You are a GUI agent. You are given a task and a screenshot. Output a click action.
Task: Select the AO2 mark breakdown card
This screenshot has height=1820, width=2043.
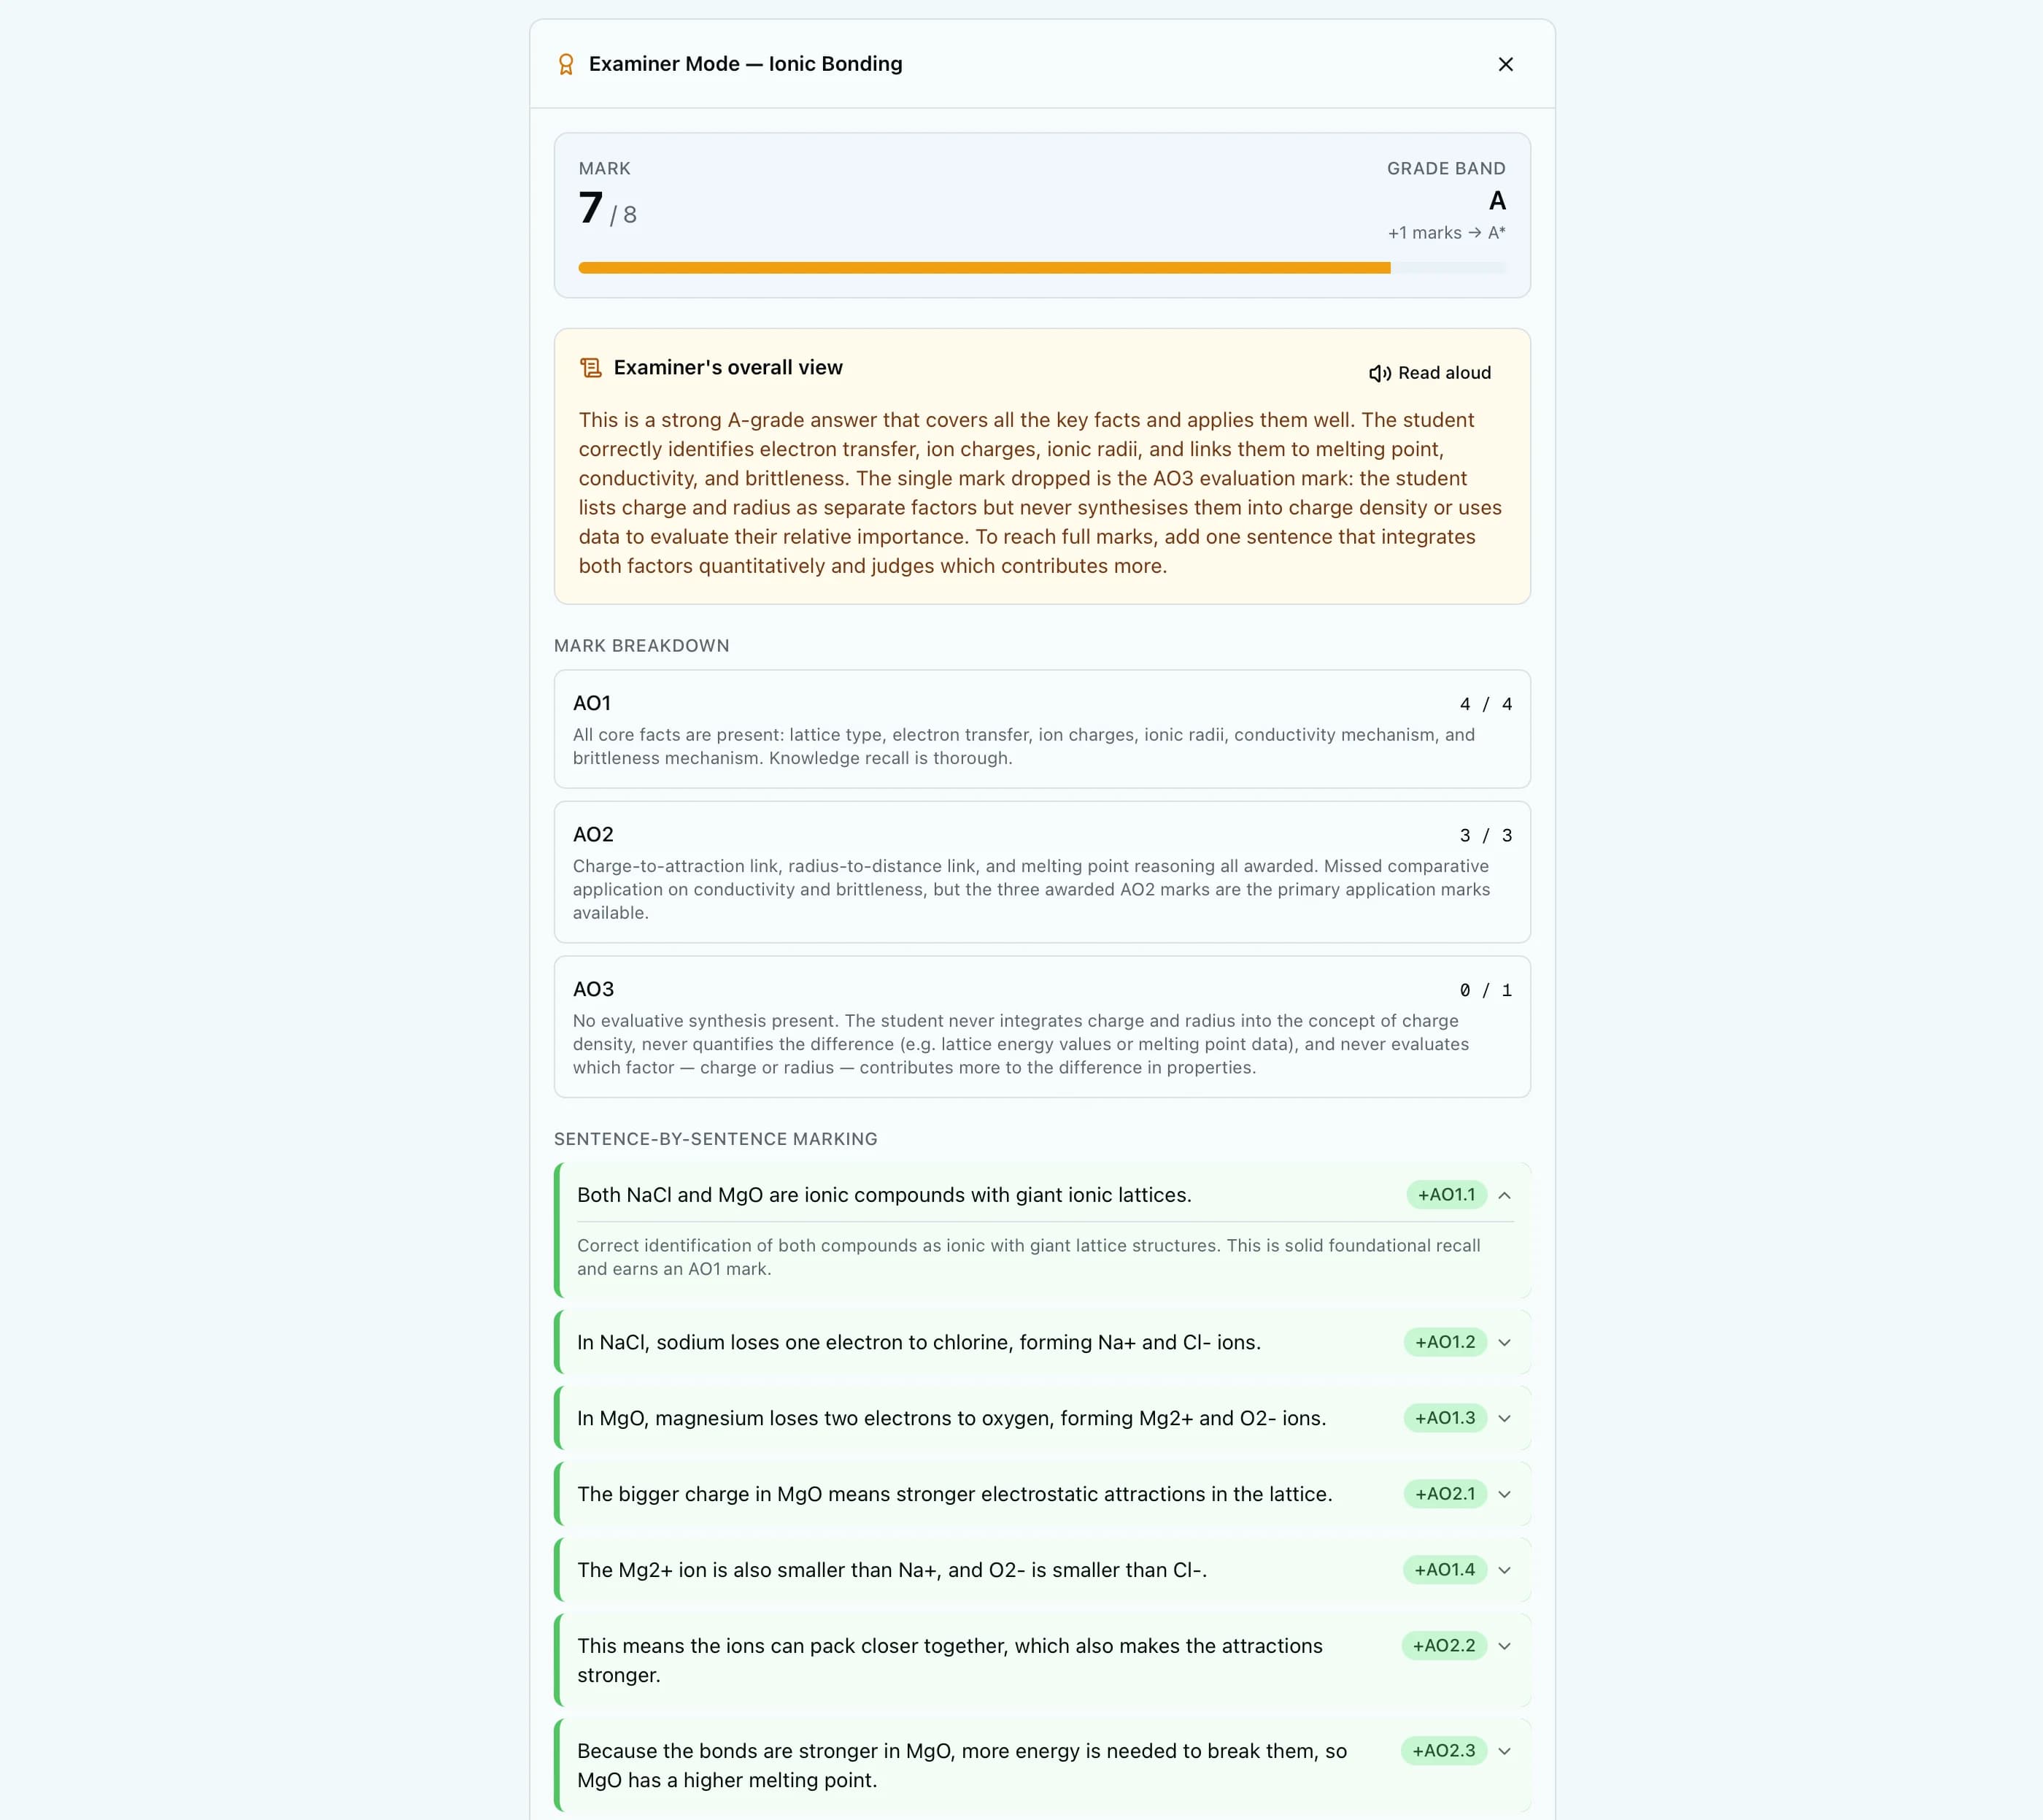(x=1042, y=872)
